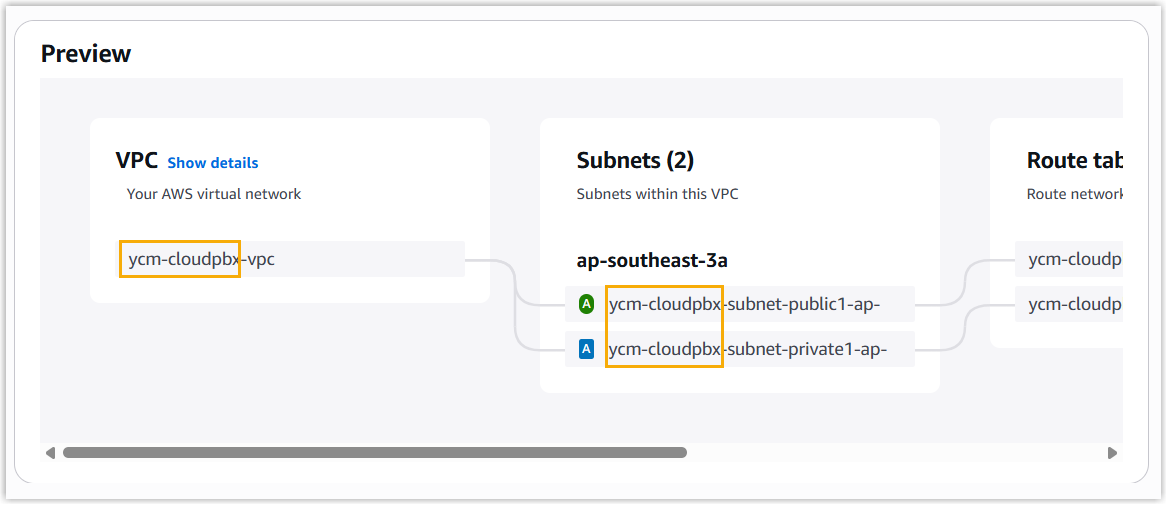Click the blue A private subnet icon
This screenshot has width=1167, height=505.
(587, 349)
